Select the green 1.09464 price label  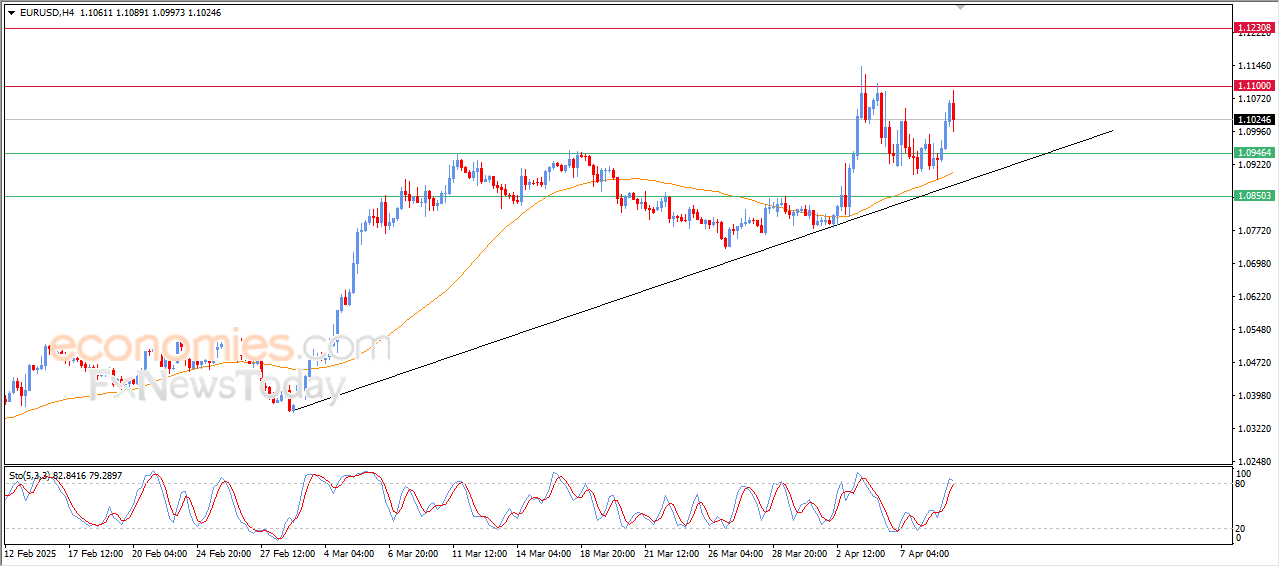click(1254, 153)
